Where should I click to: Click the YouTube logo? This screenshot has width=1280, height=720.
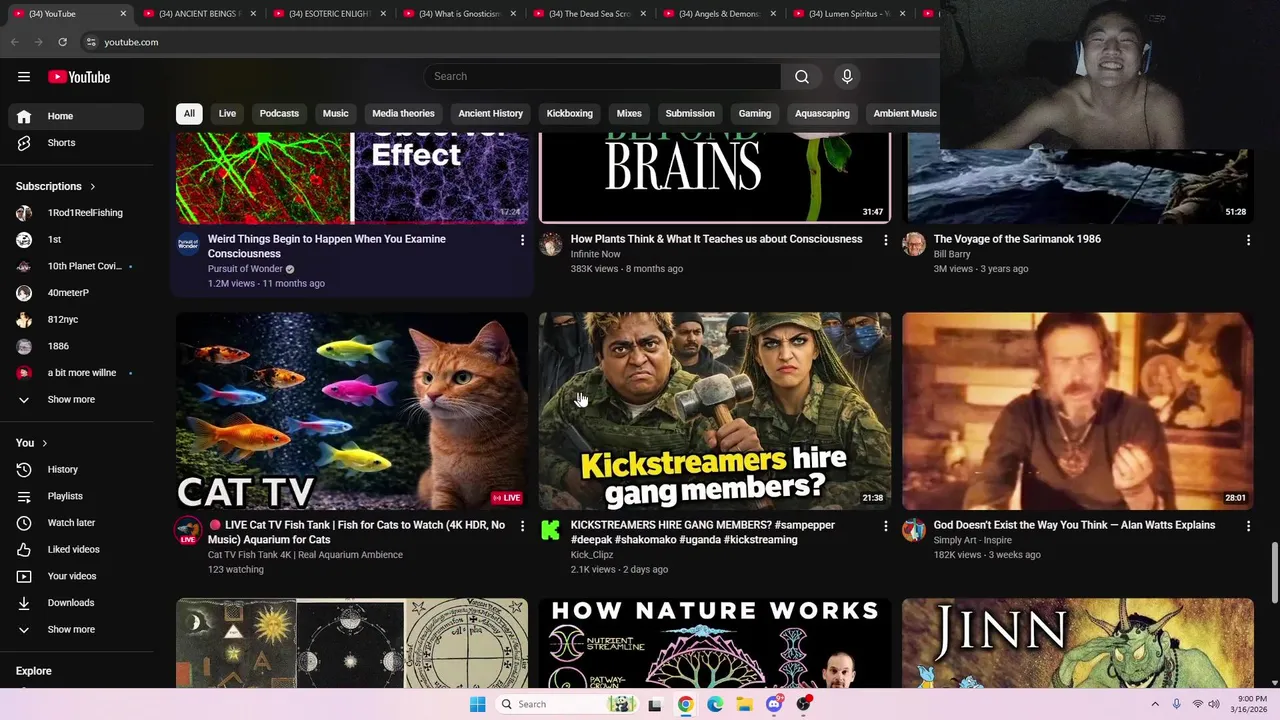coord(79,77)
